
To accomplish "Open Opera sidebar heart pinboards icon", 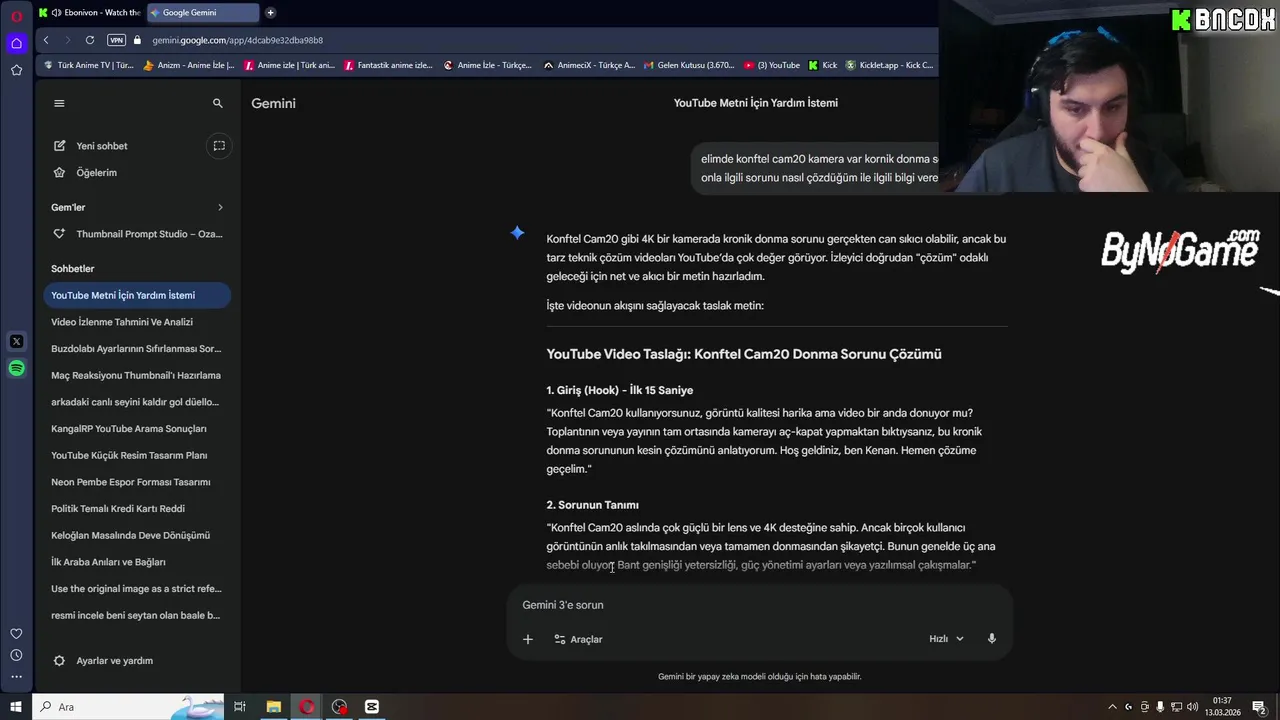I will point(16,633).
